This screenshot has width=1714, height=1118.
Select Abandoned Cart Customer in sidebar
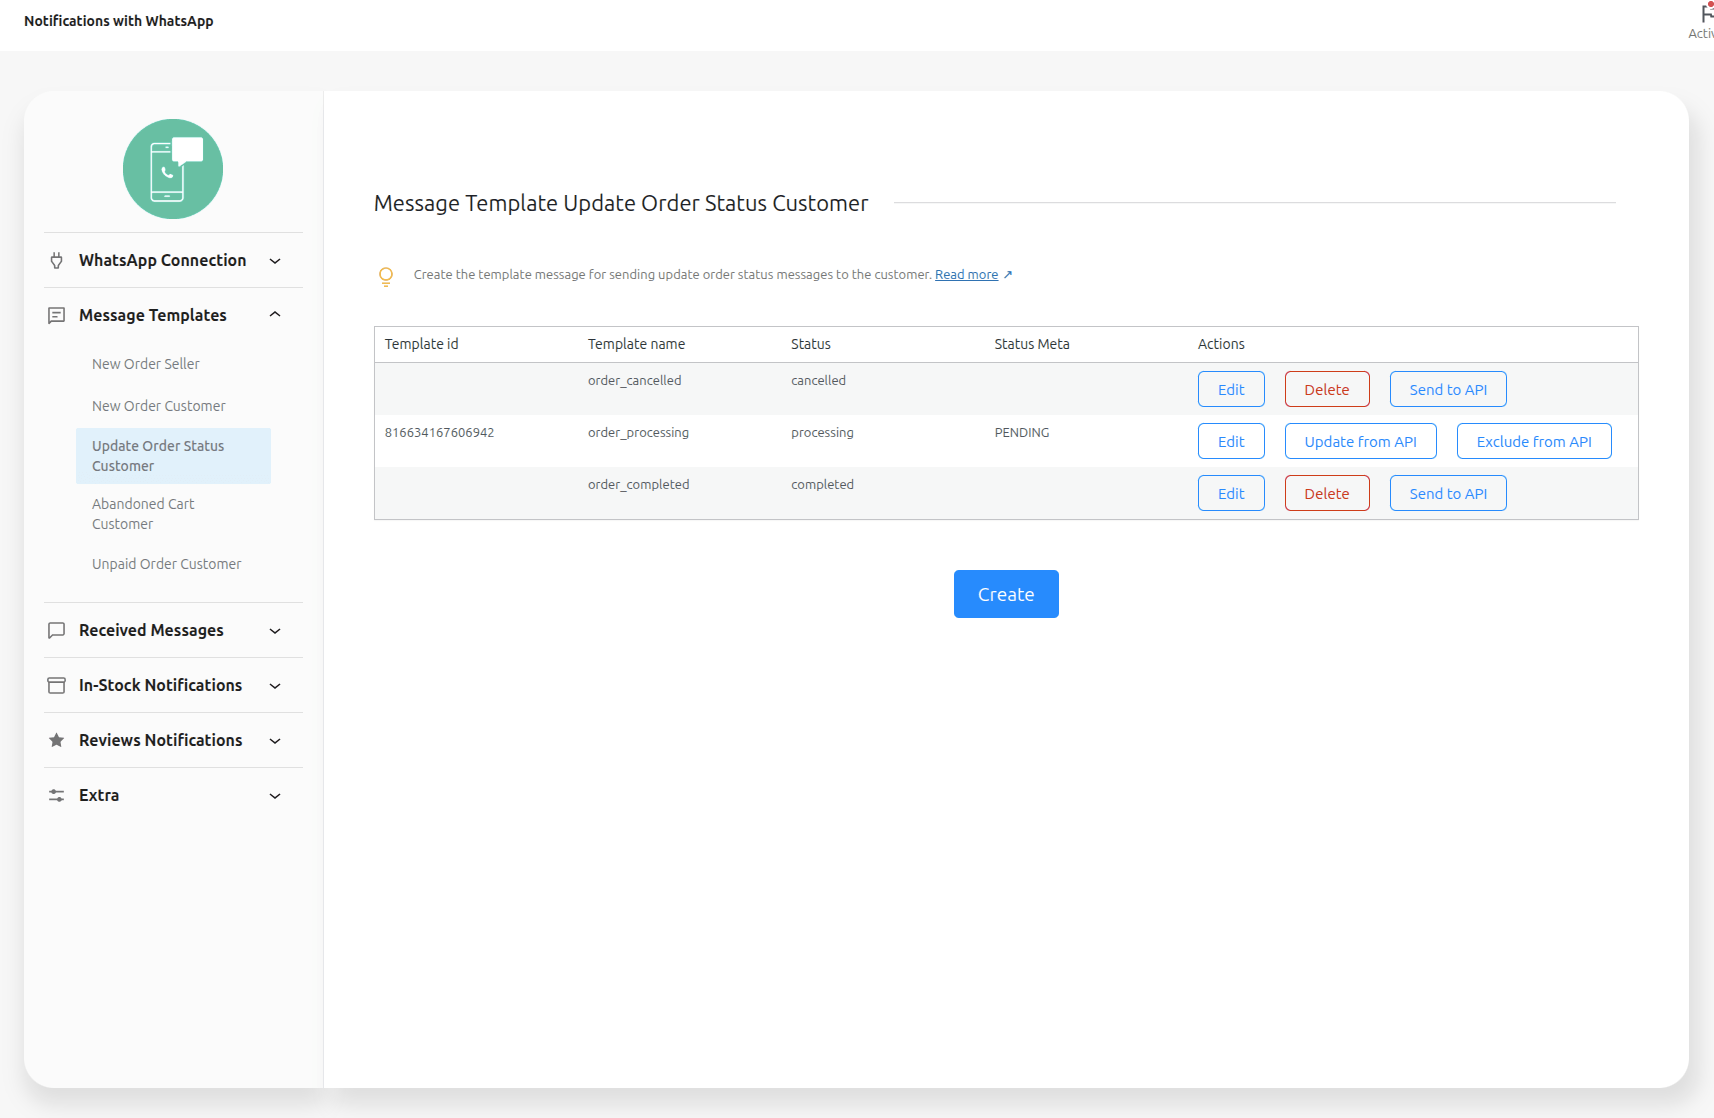click(x=143, y=514)
